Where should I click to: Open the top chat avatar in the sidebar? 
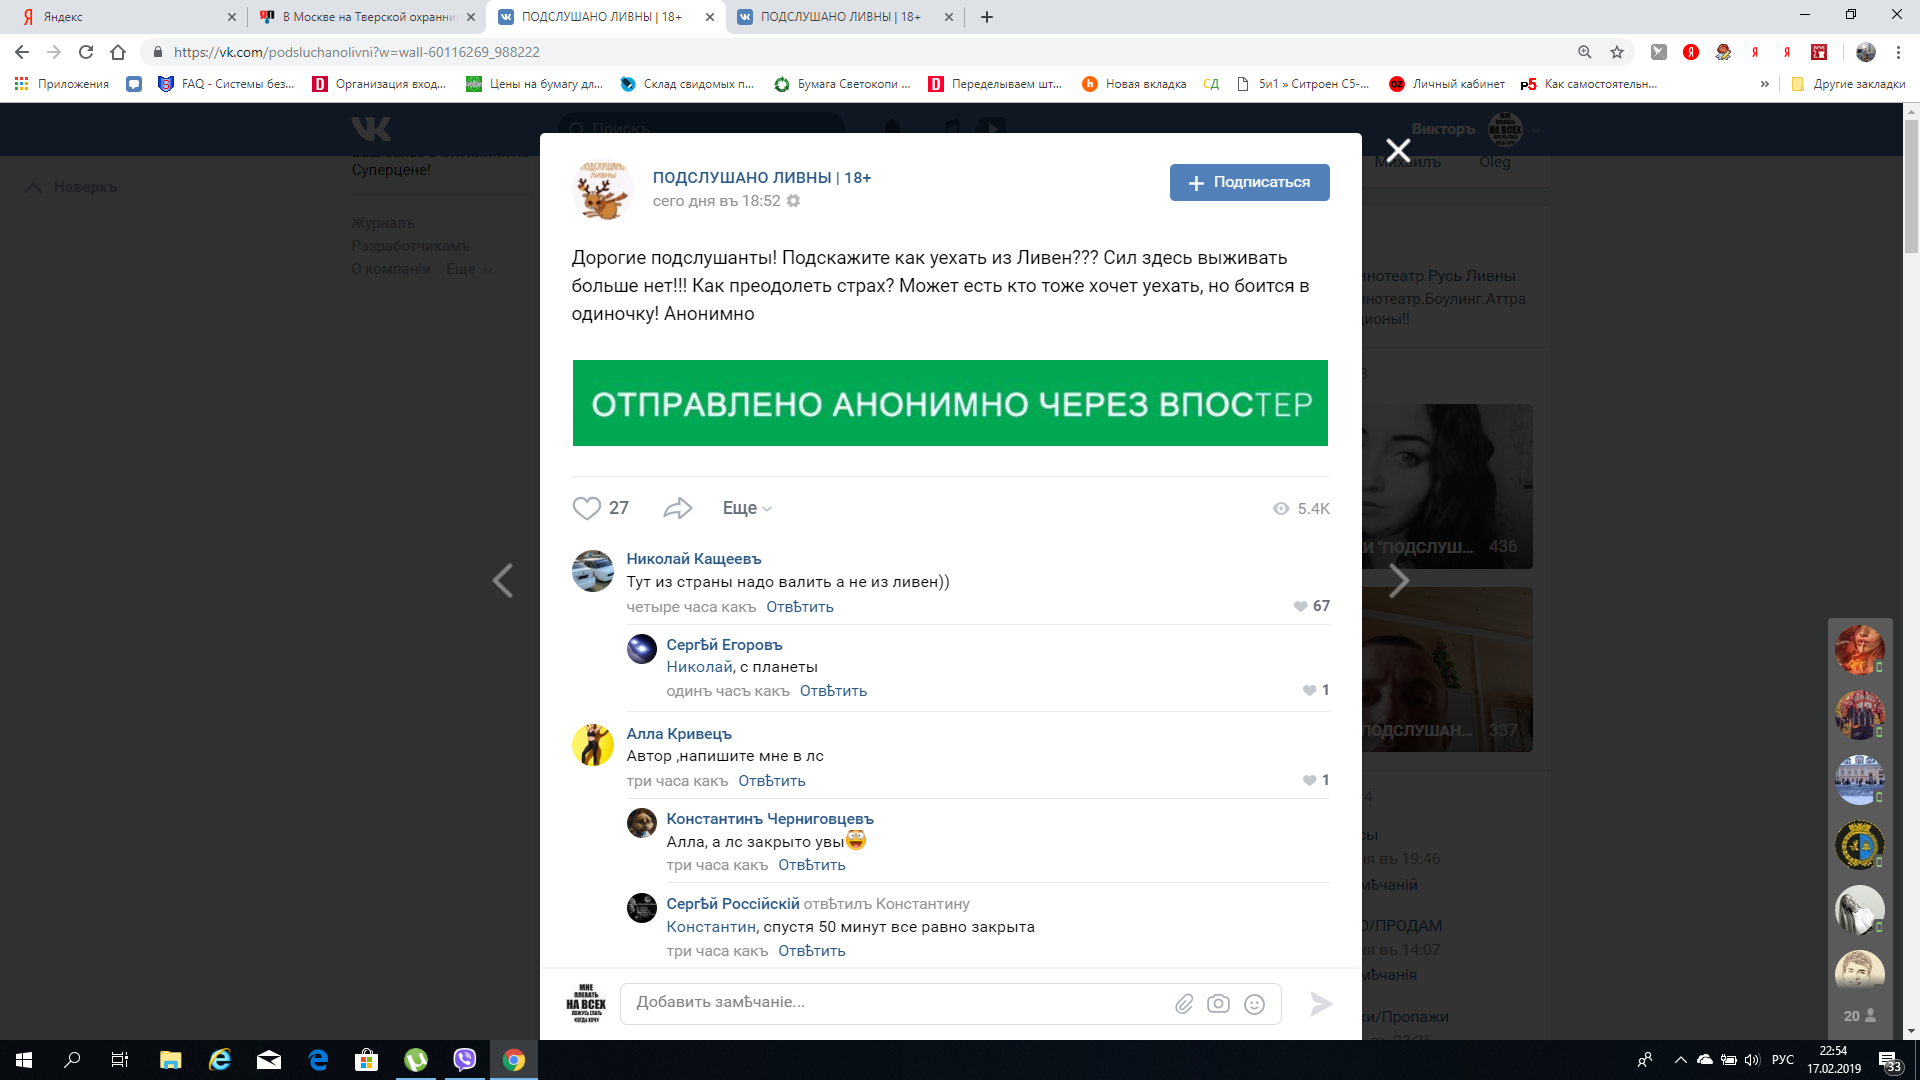point(1860,649)
